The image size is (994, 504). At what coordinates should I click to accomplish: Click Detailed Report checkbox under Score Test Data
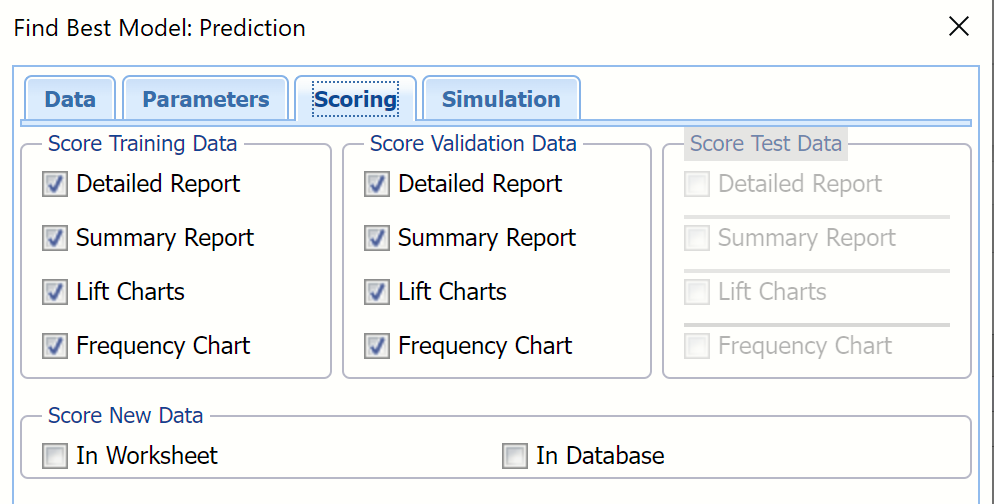tap(697, 185)
